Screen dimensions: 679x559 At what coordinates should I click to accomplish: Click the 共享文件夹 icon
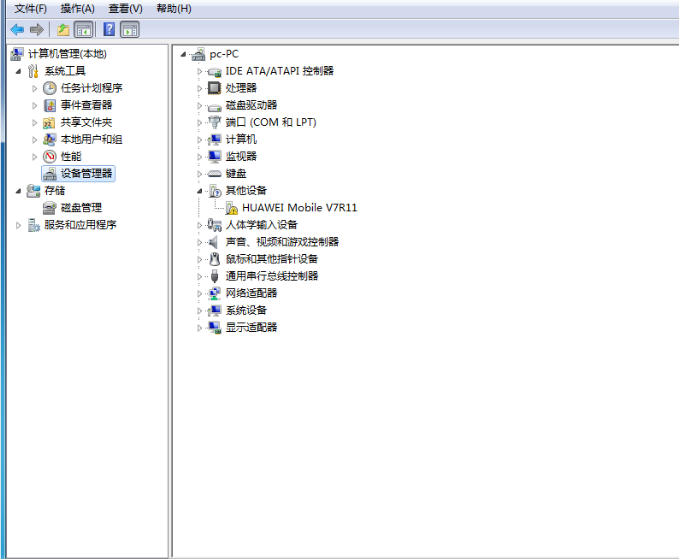pyautogui.click(x=49, y=123)
